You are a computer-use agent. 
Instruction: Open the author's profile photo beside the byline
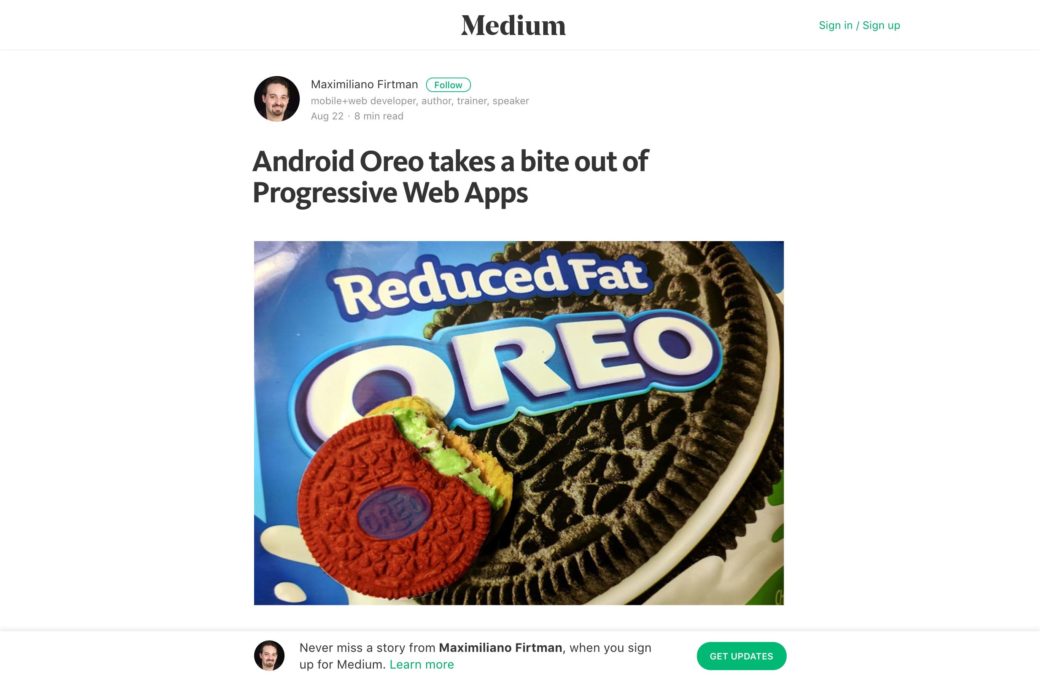277,98
